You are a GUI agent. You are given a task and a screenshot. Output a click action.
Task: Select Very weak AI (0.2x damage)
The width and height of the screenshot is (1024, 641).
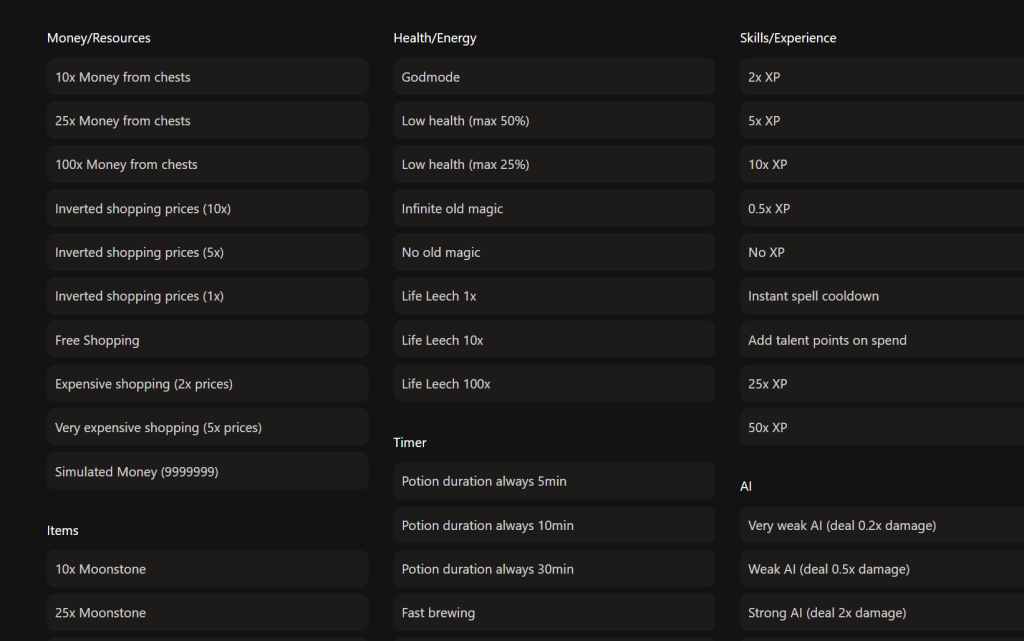[880, 525]
